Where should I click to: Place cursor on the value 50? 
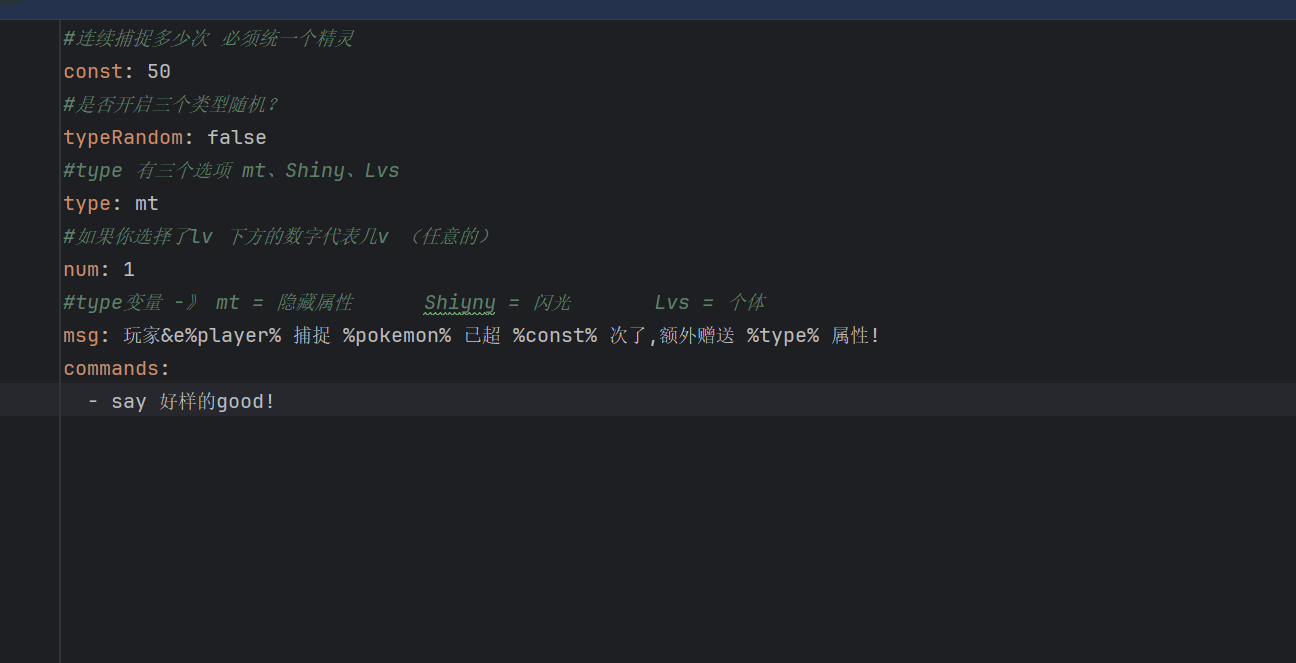tap(159, 72)
